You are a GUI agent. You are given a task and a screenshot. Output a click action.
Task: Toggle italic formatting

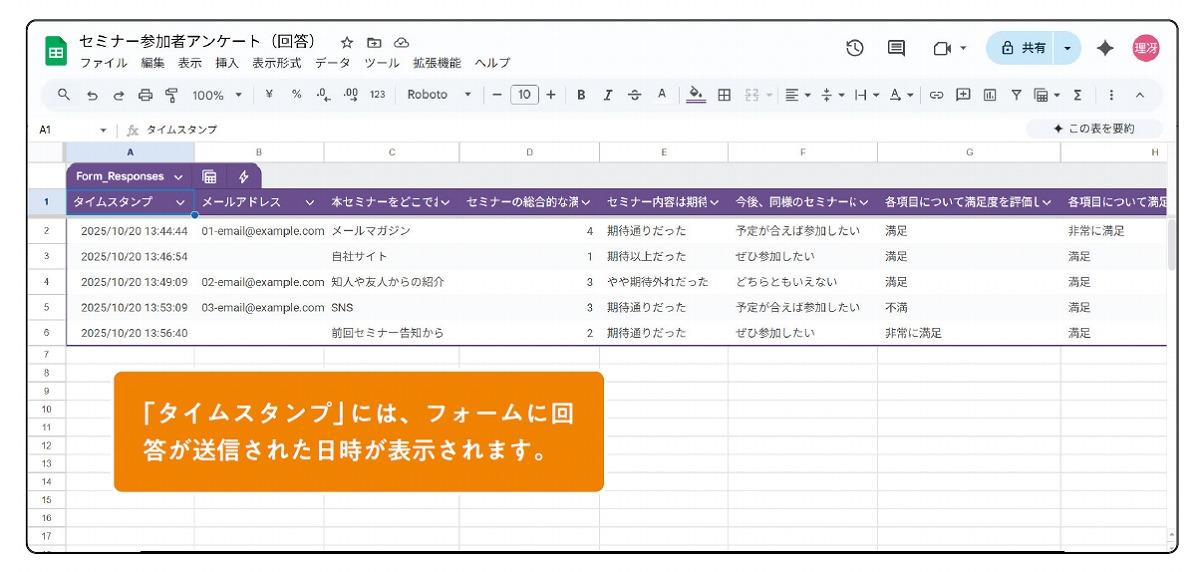coord(607,96)
